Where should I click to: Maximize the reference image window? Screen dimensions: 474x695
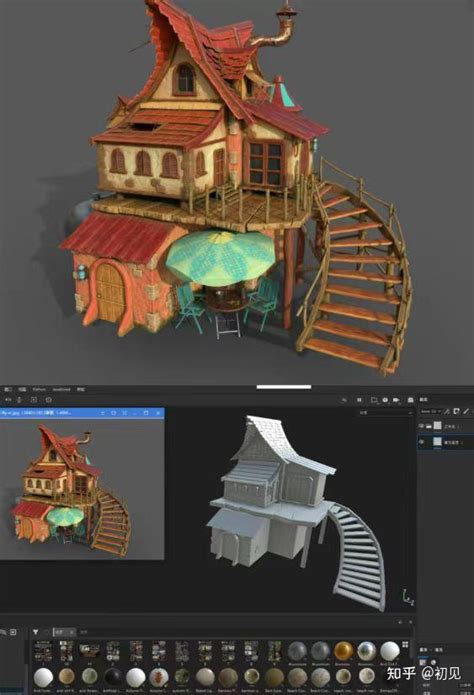point(146,413)
